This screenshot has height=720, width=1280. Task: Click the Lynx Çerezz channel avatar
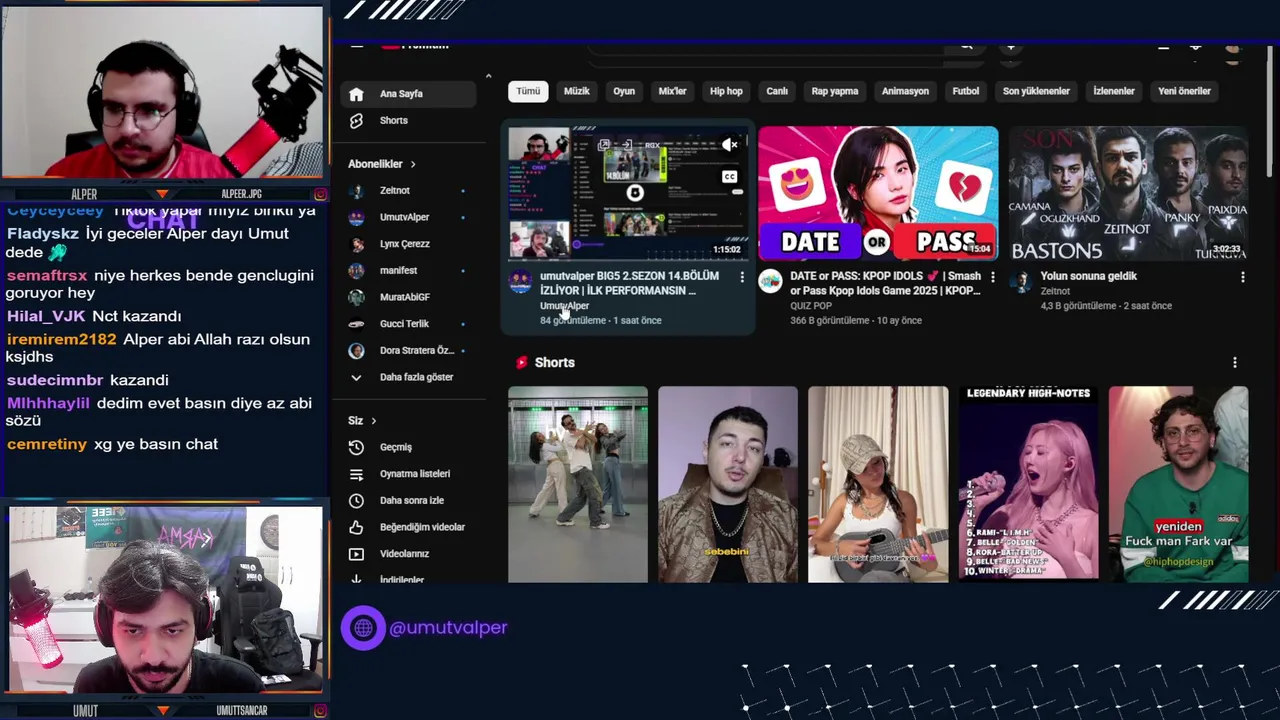click(x=356, y=244)
